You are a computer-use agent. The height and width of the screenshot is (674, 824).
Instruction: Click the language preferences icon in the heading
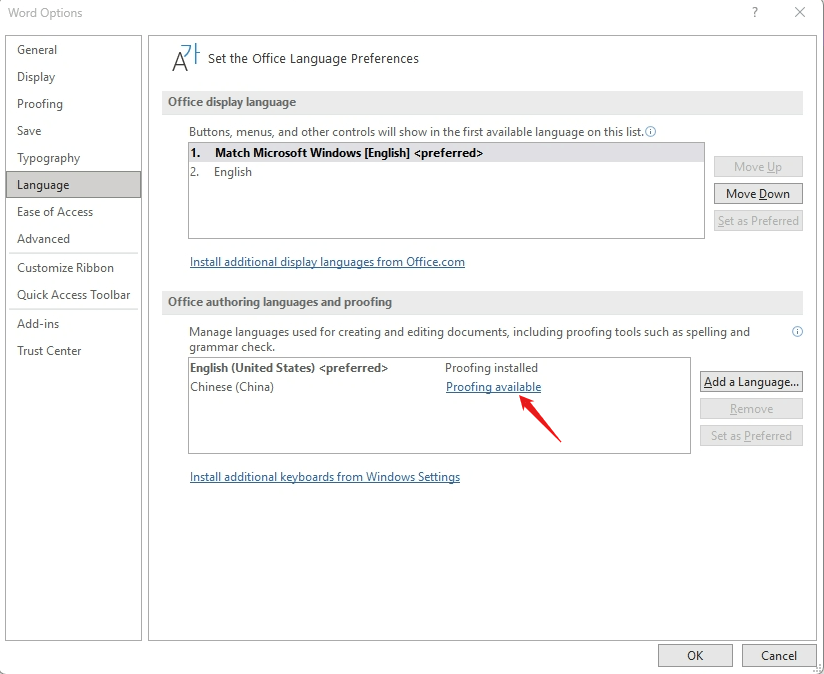pos(186,58)
